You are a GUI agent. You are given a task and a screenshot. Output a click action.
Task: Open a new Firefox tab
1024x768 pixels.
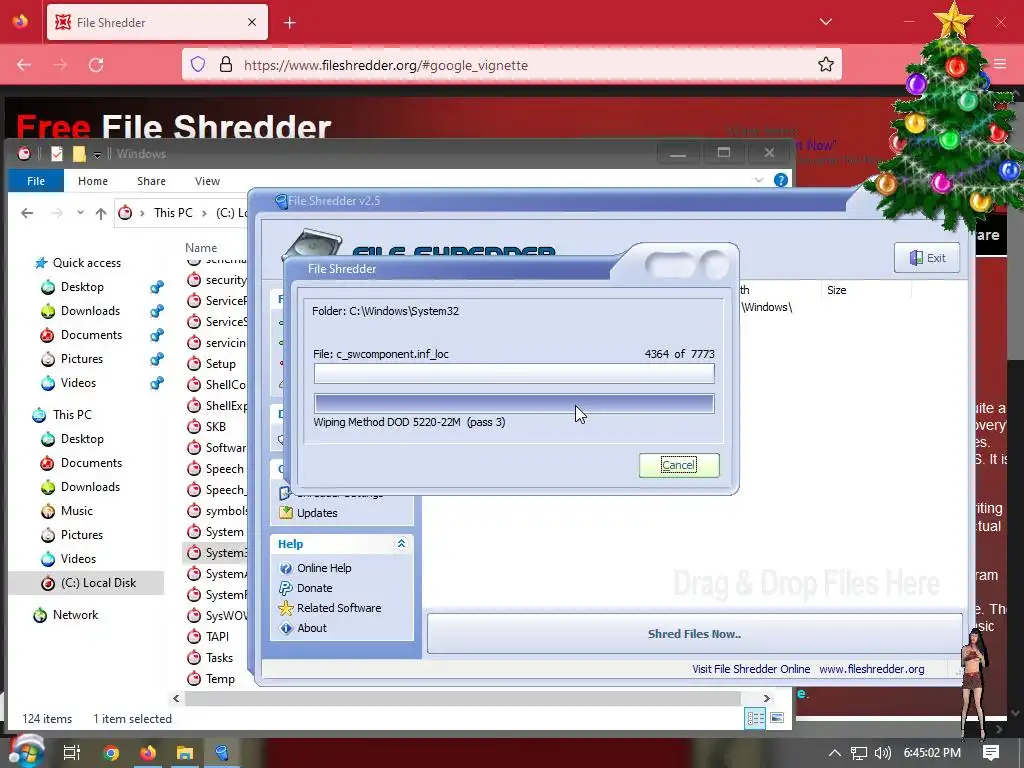coord(289,23)
